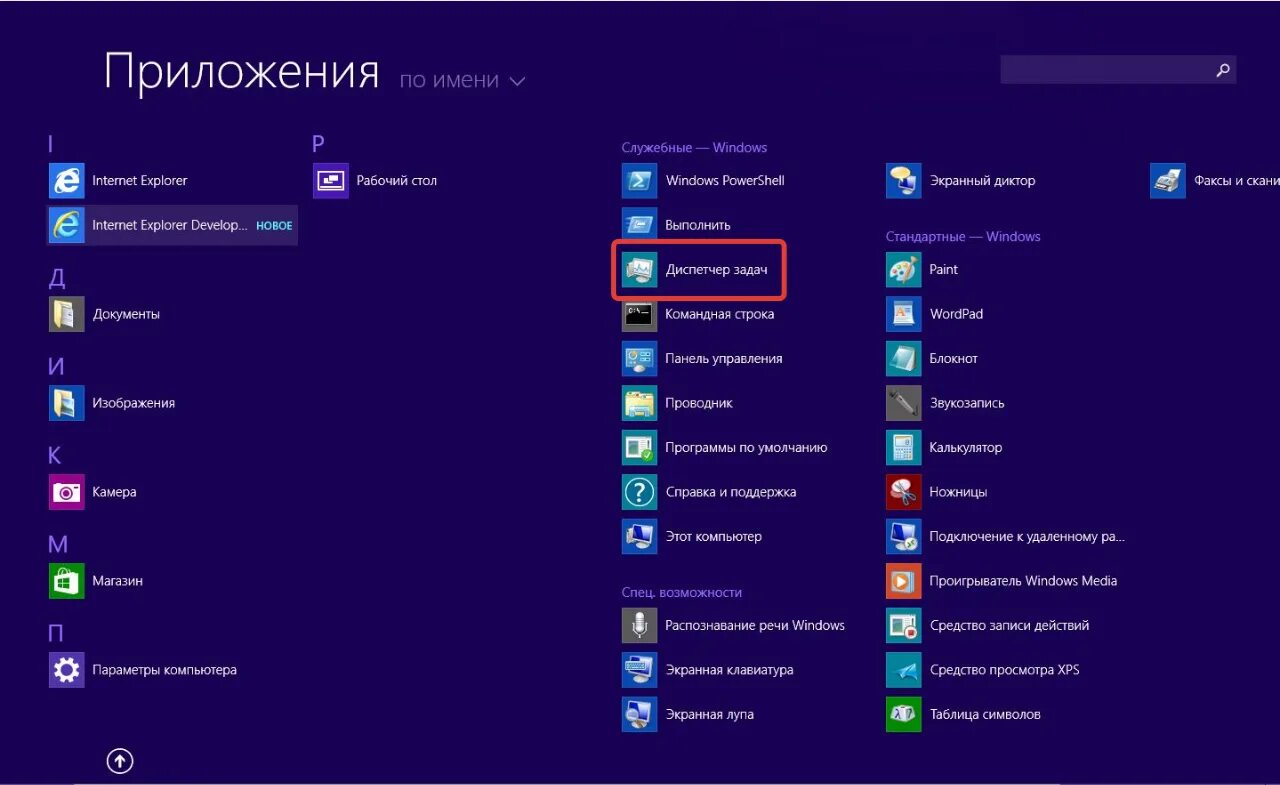
Task: Launch Распознавание речи Windows icon
Action: click(x=639, y=626)
